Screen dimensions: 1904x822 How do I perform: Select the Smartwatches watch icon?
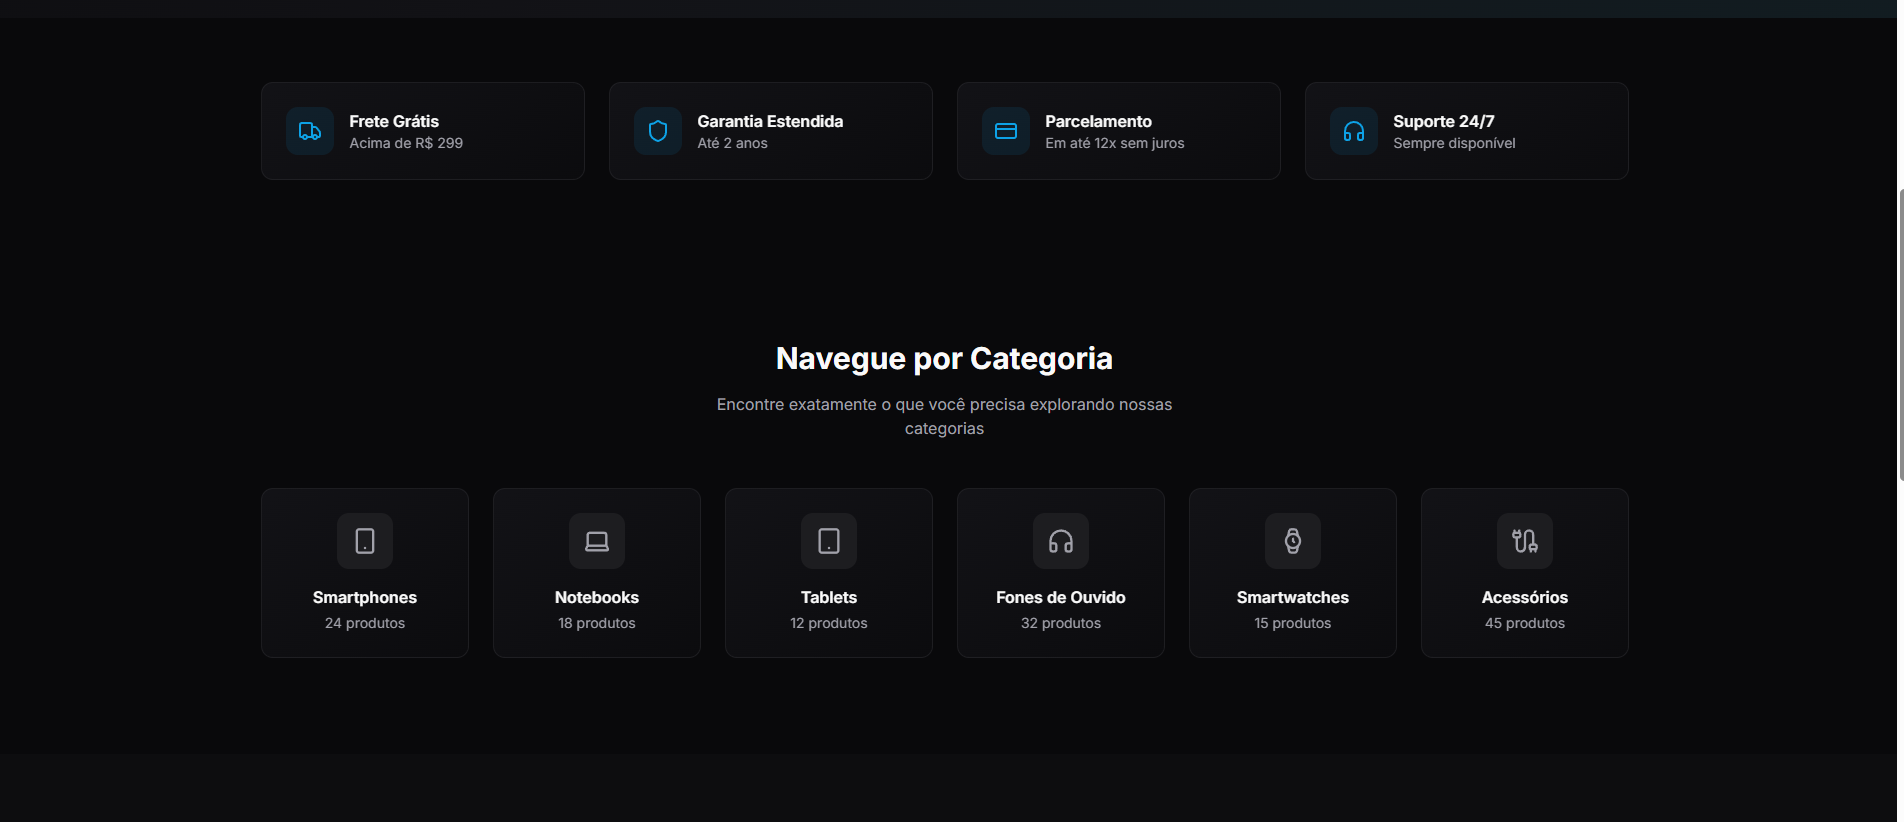point(1293,541)
